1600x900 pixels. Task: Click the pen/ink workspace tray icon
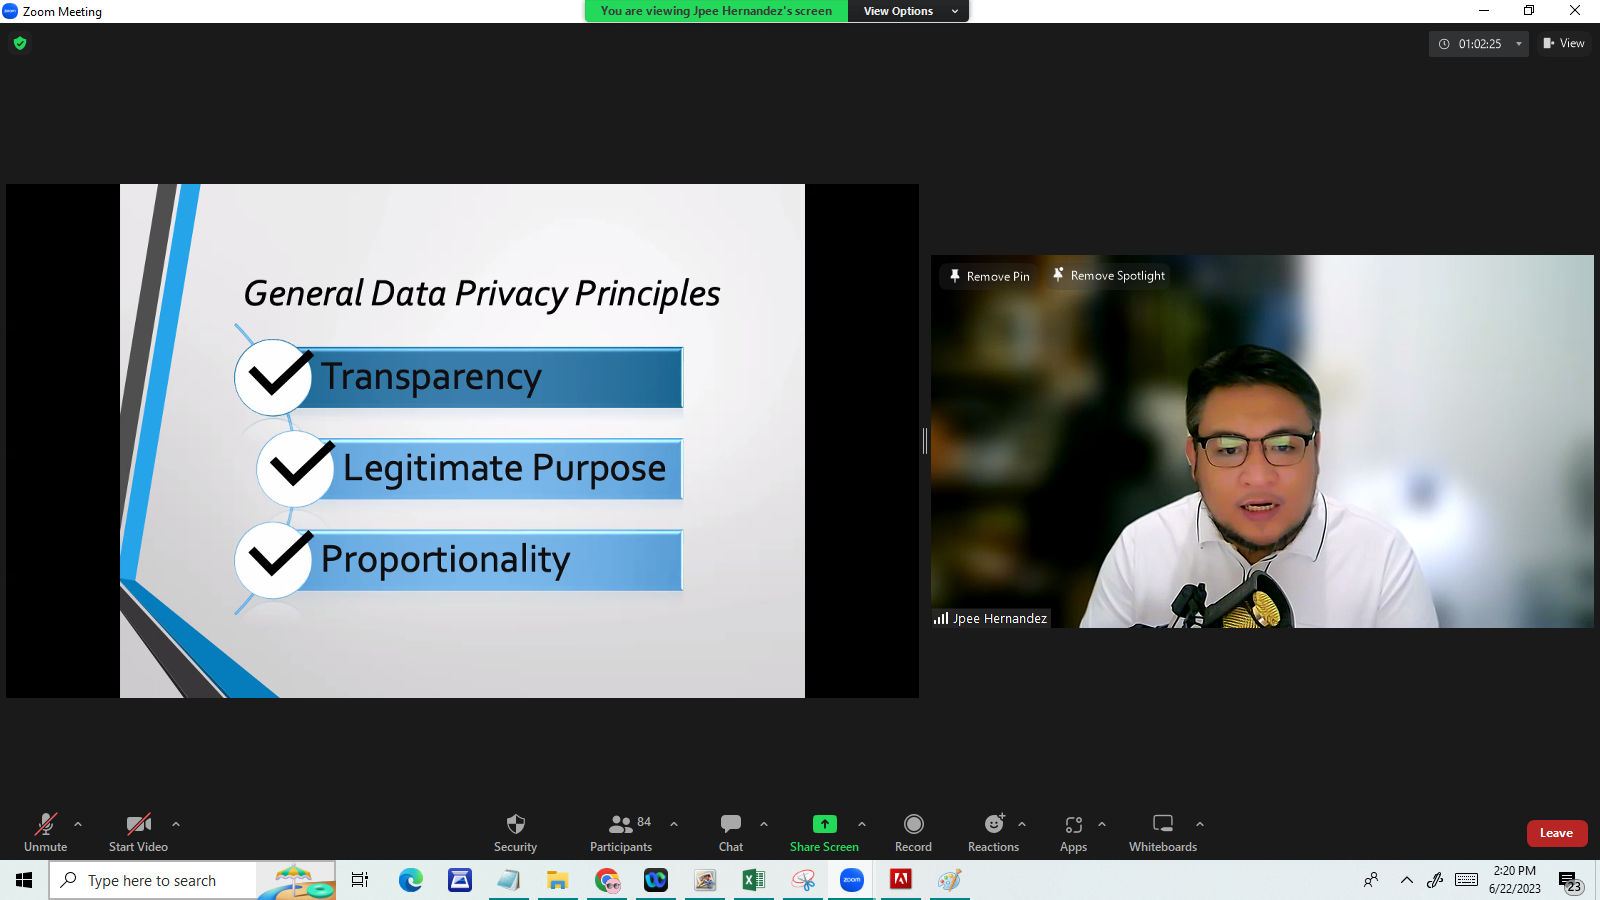1435,880
